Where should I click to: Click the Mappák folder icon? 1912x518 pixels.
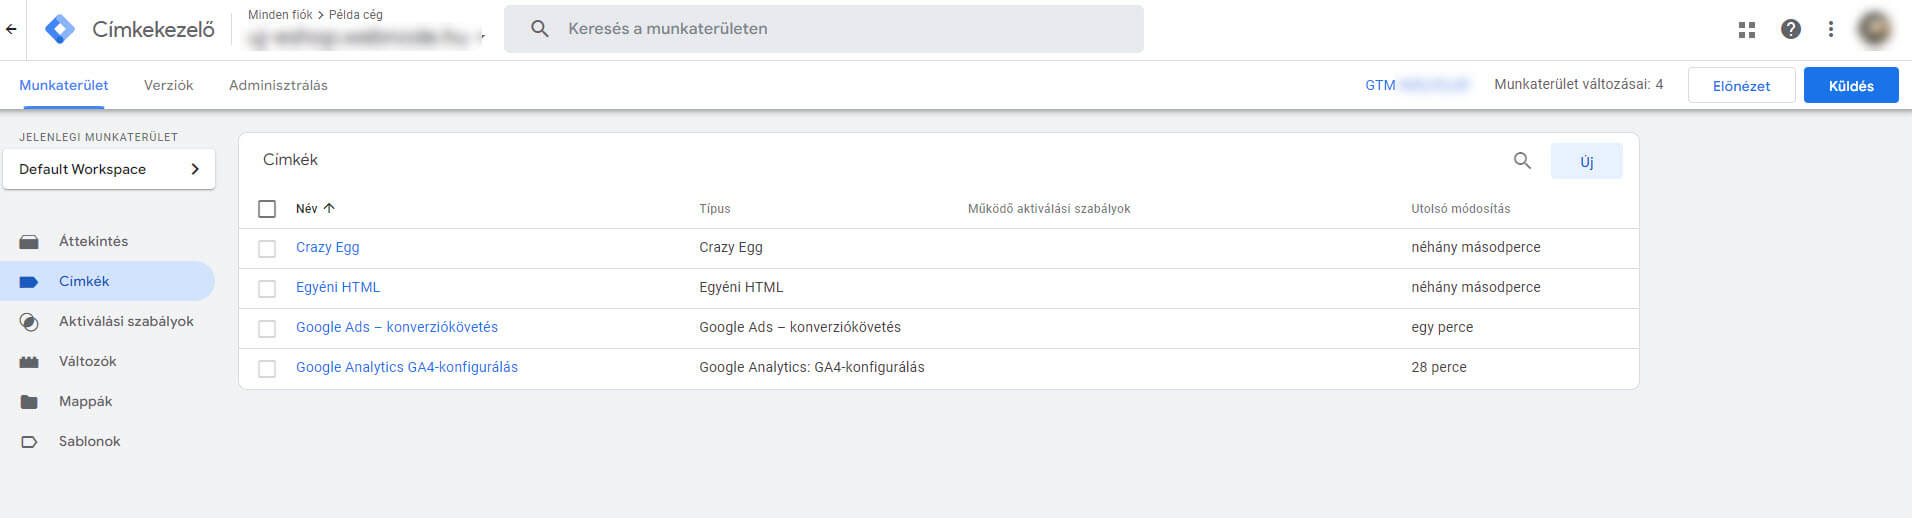point(29,401)
